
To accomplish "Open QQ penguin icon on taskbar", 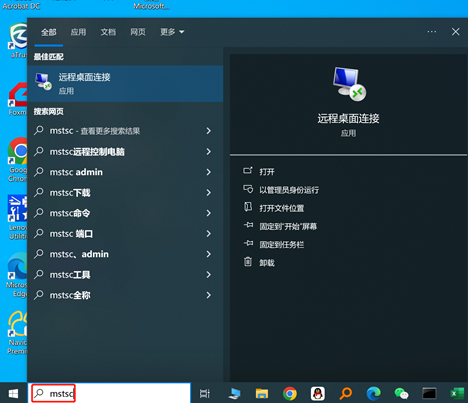I will pos(318,394).
